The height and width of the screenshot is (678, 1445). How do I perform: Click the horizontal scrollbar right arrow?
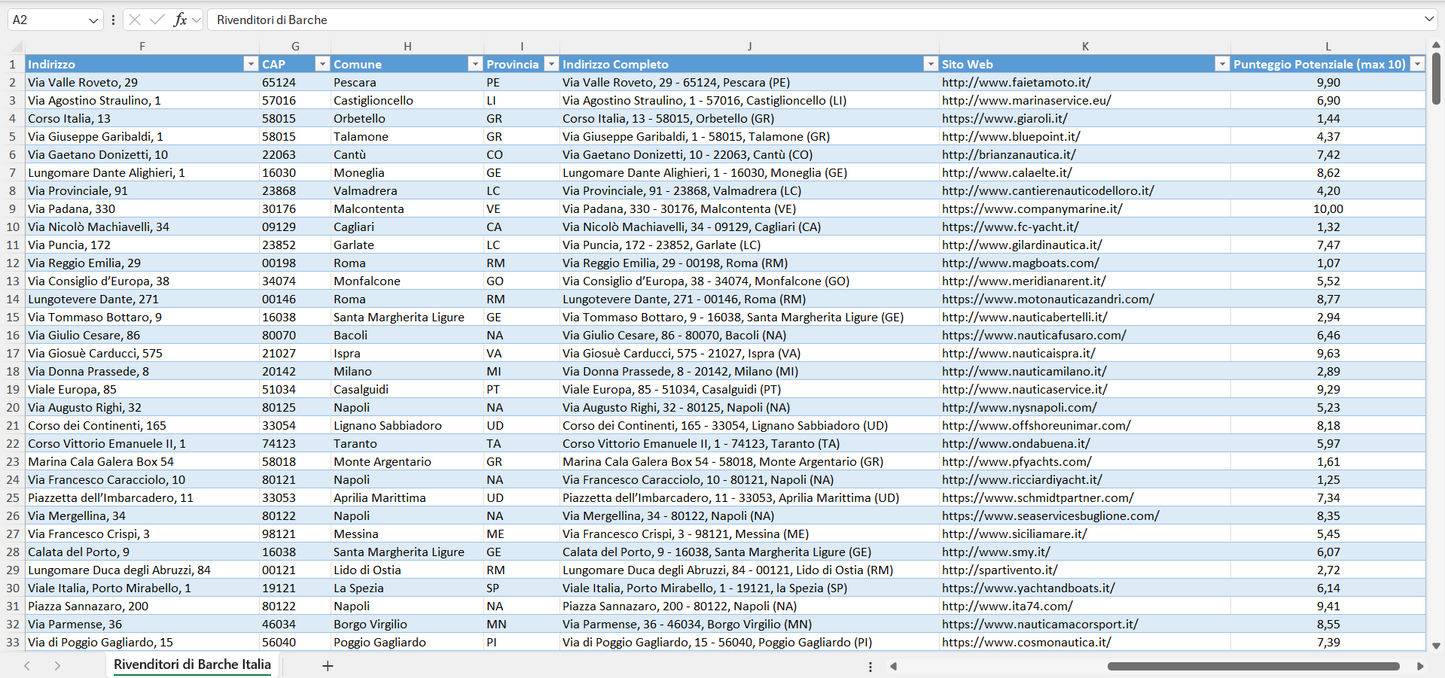(x=1420, y=666)
